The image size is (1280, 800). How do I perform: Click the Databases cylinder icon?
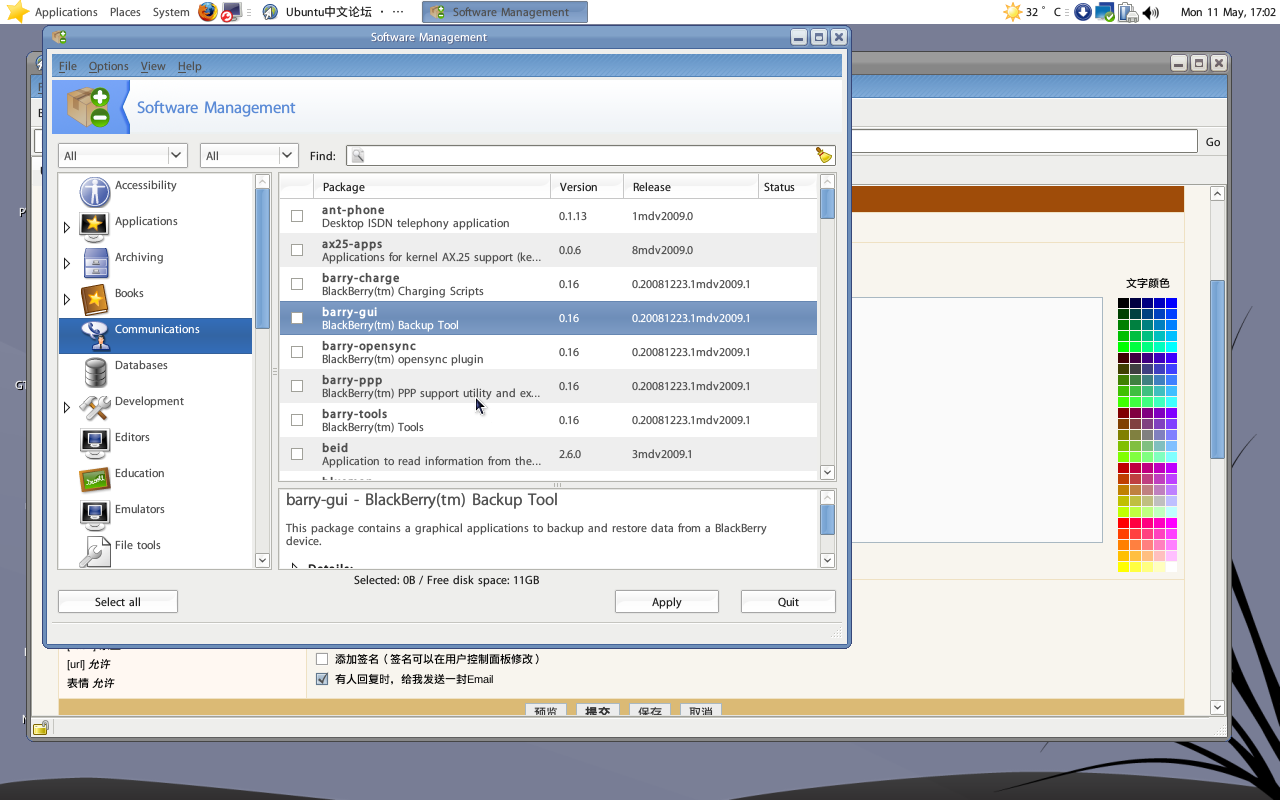coord(96,372)
